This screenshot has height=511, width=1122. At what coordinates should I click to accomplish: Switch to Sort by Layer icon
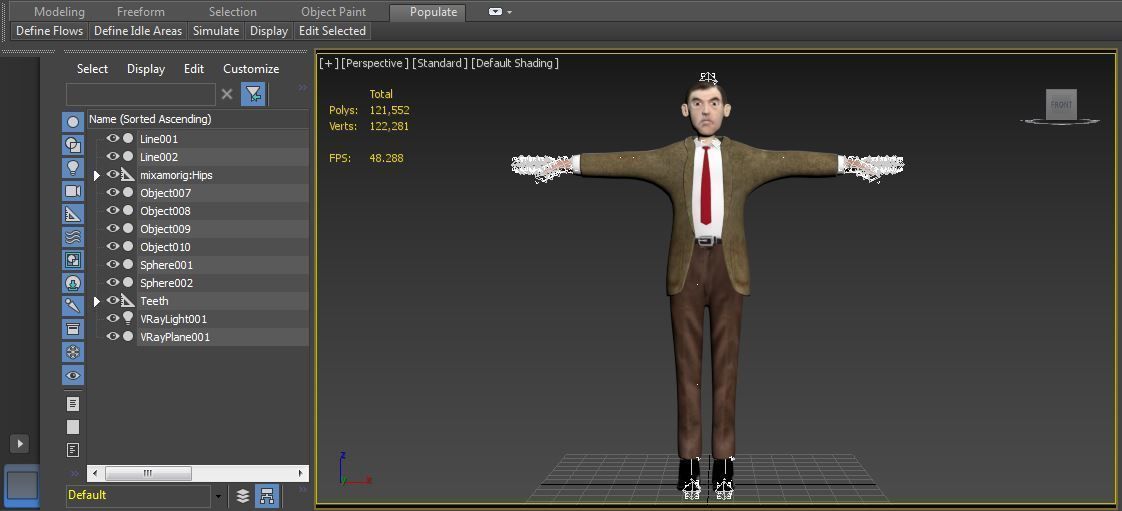coord(243,495)
